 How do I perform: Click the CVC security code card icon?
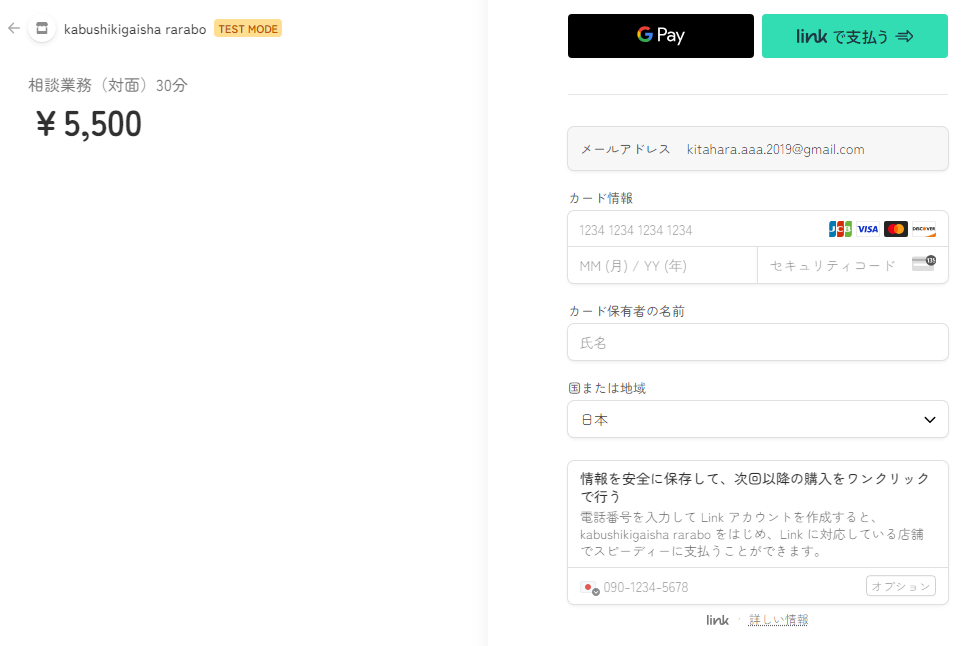923,264
